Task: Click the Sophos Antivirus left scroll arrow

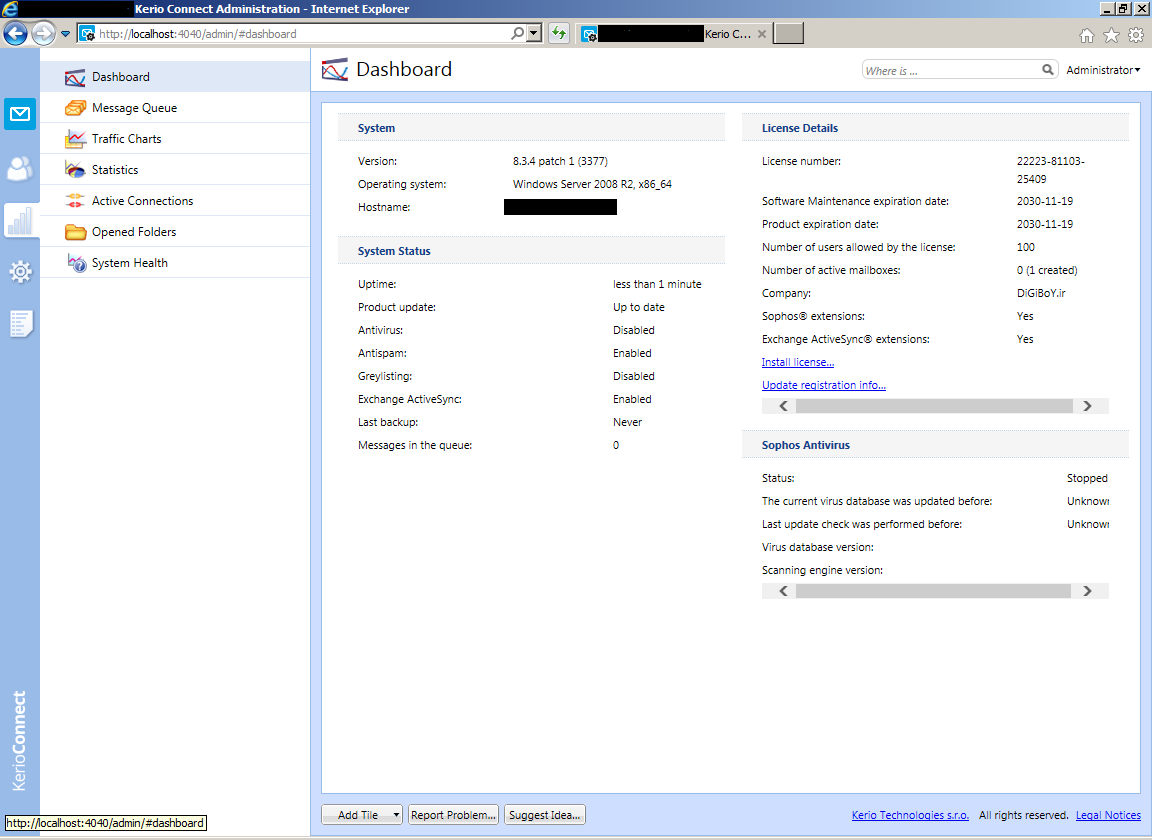Action: tap(783, 591)
